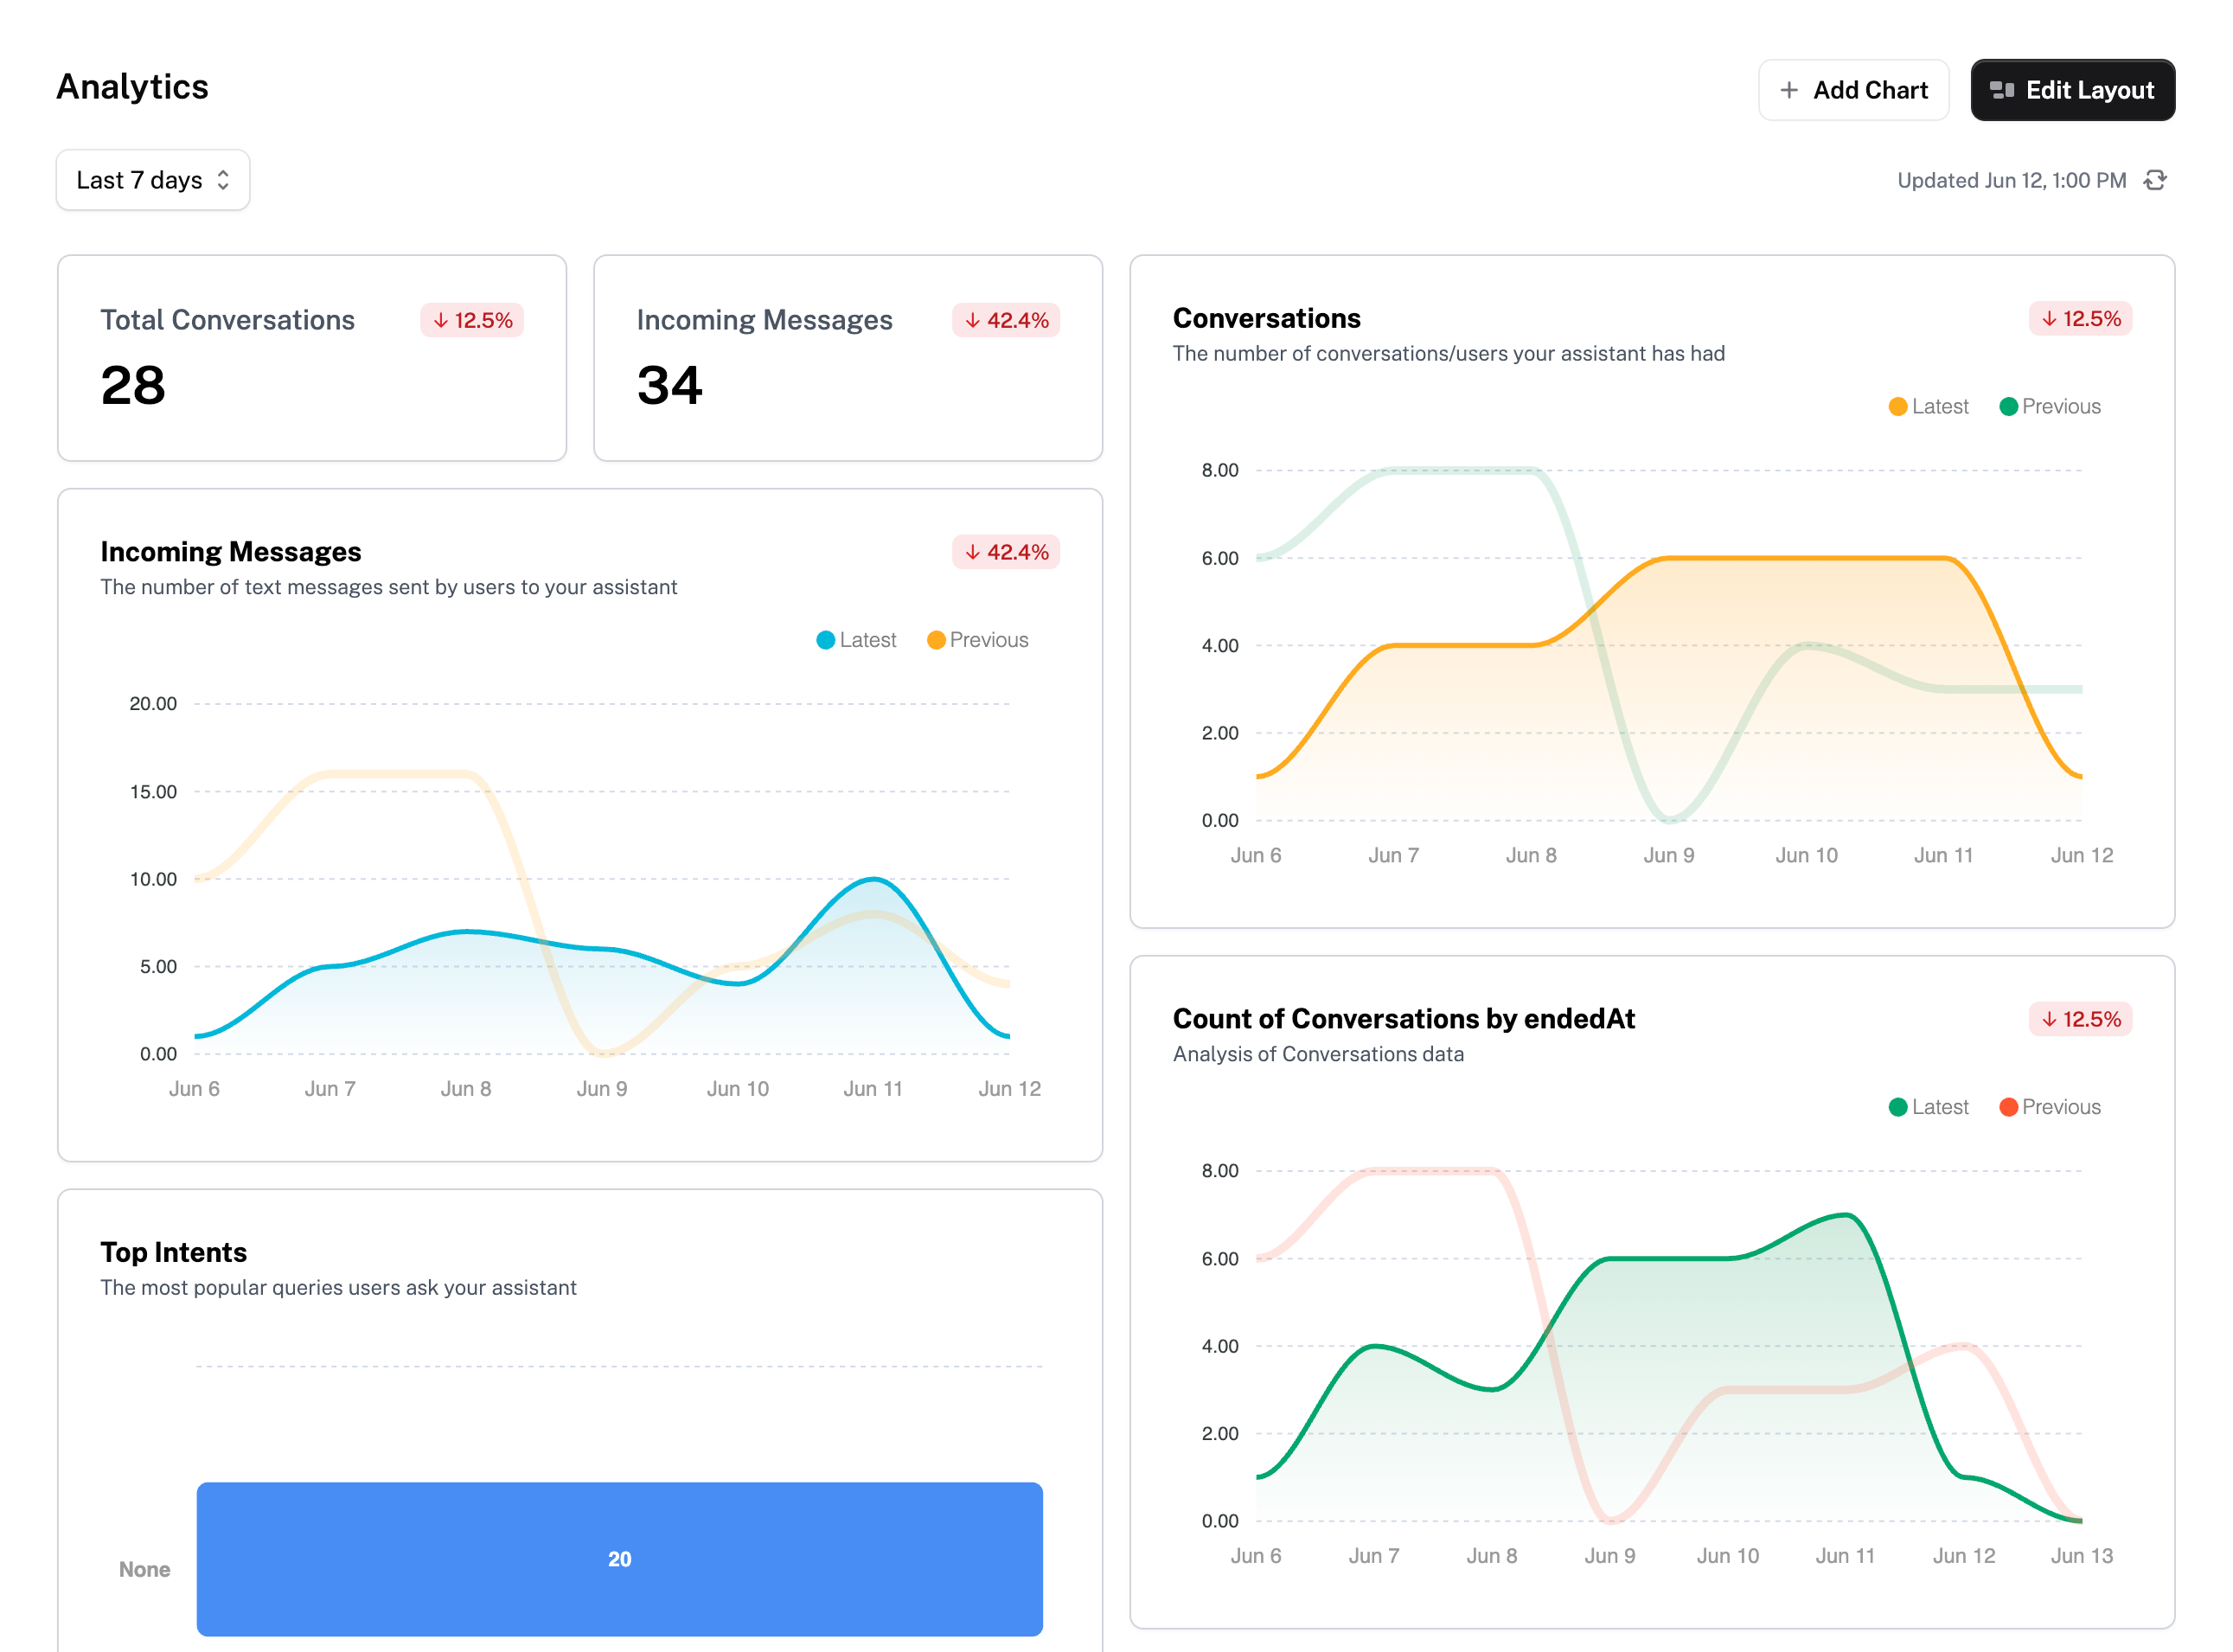The image size is (2233, 1652).
Task: Select the Total Conversations metric card
Action: pyautogui.click(x=312, y=358)
